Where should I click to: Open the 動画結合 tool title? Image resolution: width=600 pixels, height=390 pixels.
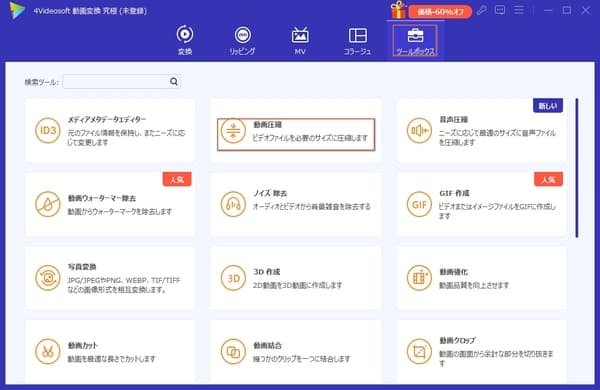coord(267,345)
